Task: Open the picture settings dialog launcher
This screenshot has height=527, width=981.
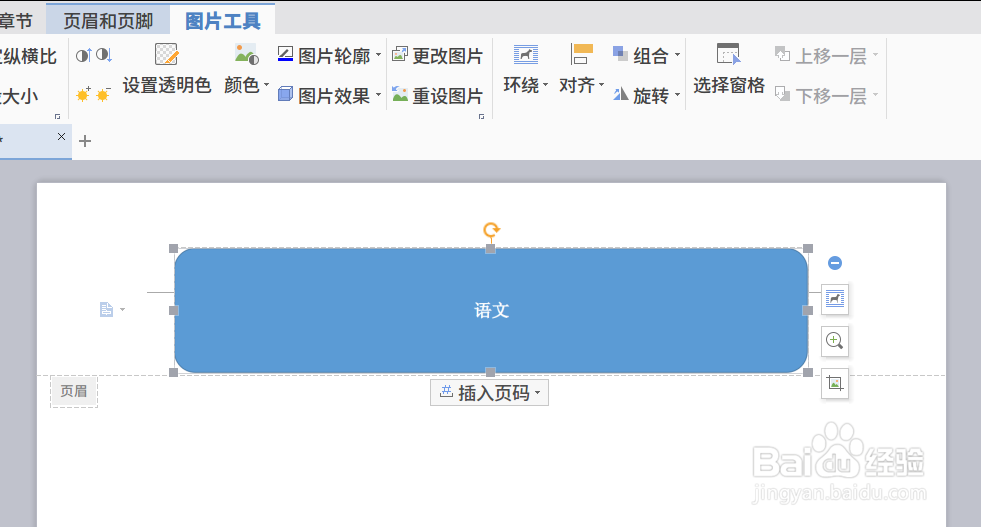Action: [x=481, y=116]
